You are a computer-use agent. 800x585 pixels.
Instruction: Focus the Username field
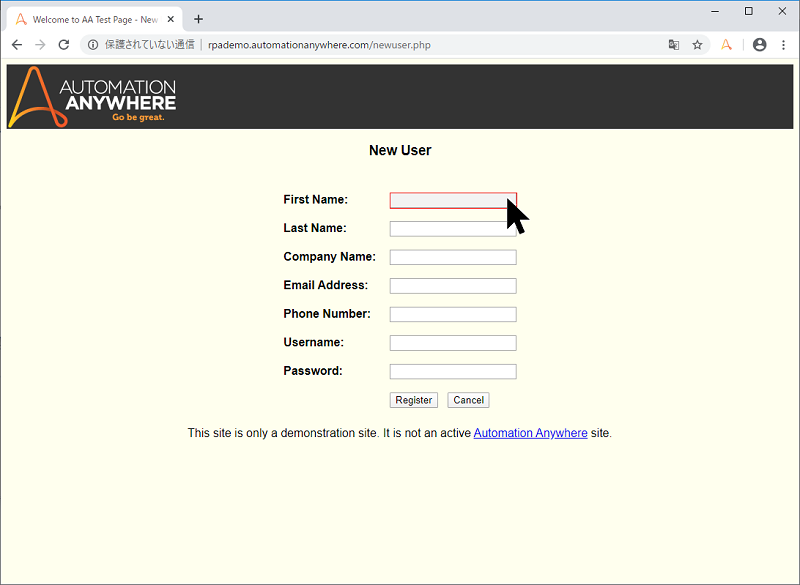coord(453,343)
